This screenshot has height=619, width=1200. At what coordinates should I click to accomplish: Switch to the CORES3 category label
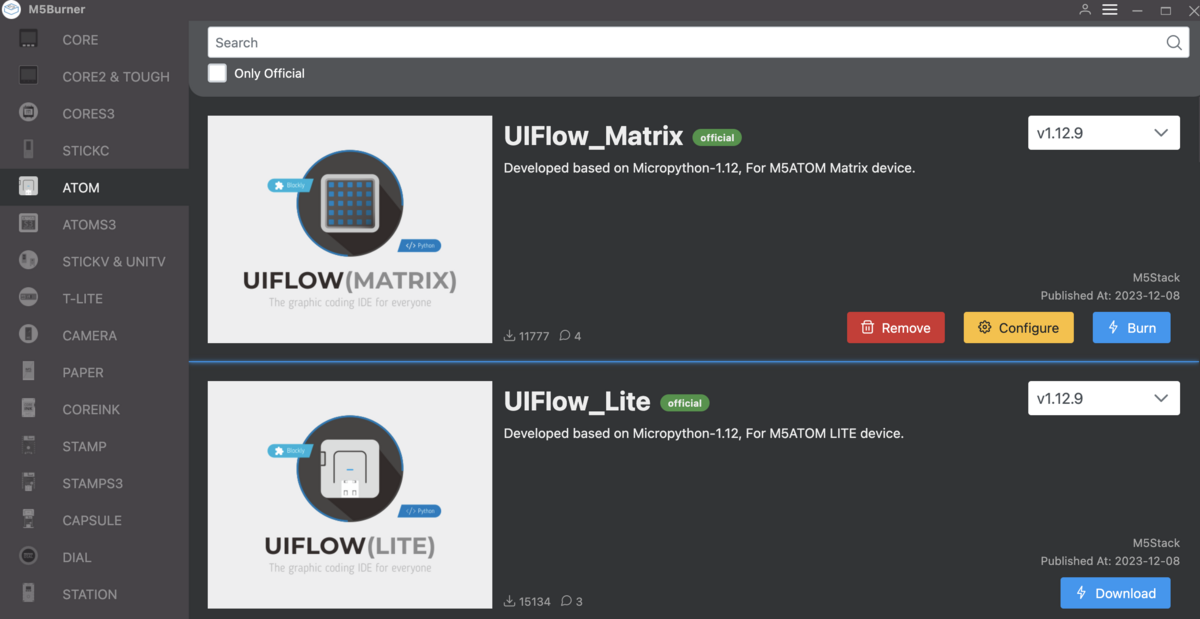88,114
